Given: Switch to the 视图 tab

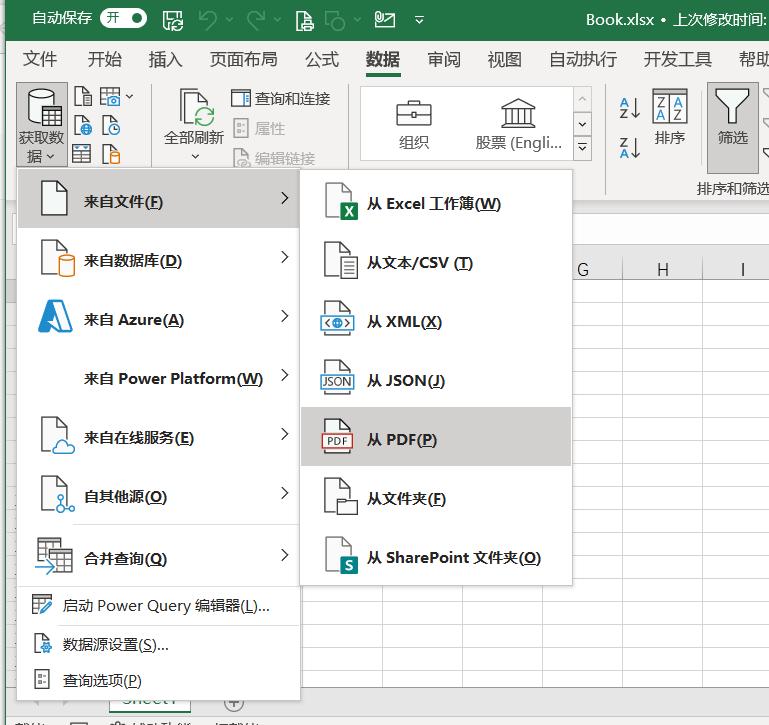Looking at the screenshot, I should click(x=505, y=59).
